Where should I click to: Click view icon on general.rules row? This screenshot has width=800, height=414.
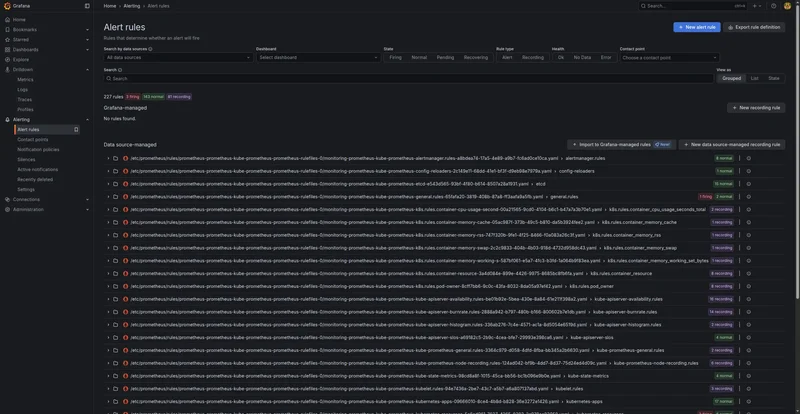pyautogui.click(x=748, y=197)
